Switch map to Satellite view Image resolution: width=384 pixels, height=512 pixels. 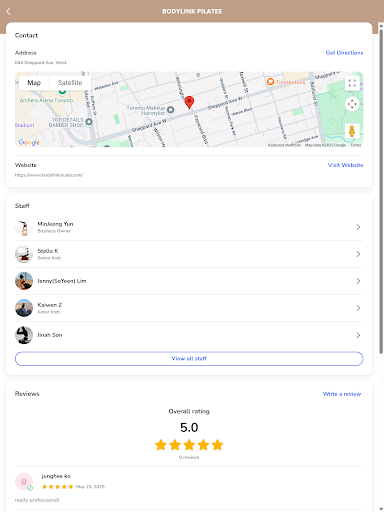[x=70, y=83]
